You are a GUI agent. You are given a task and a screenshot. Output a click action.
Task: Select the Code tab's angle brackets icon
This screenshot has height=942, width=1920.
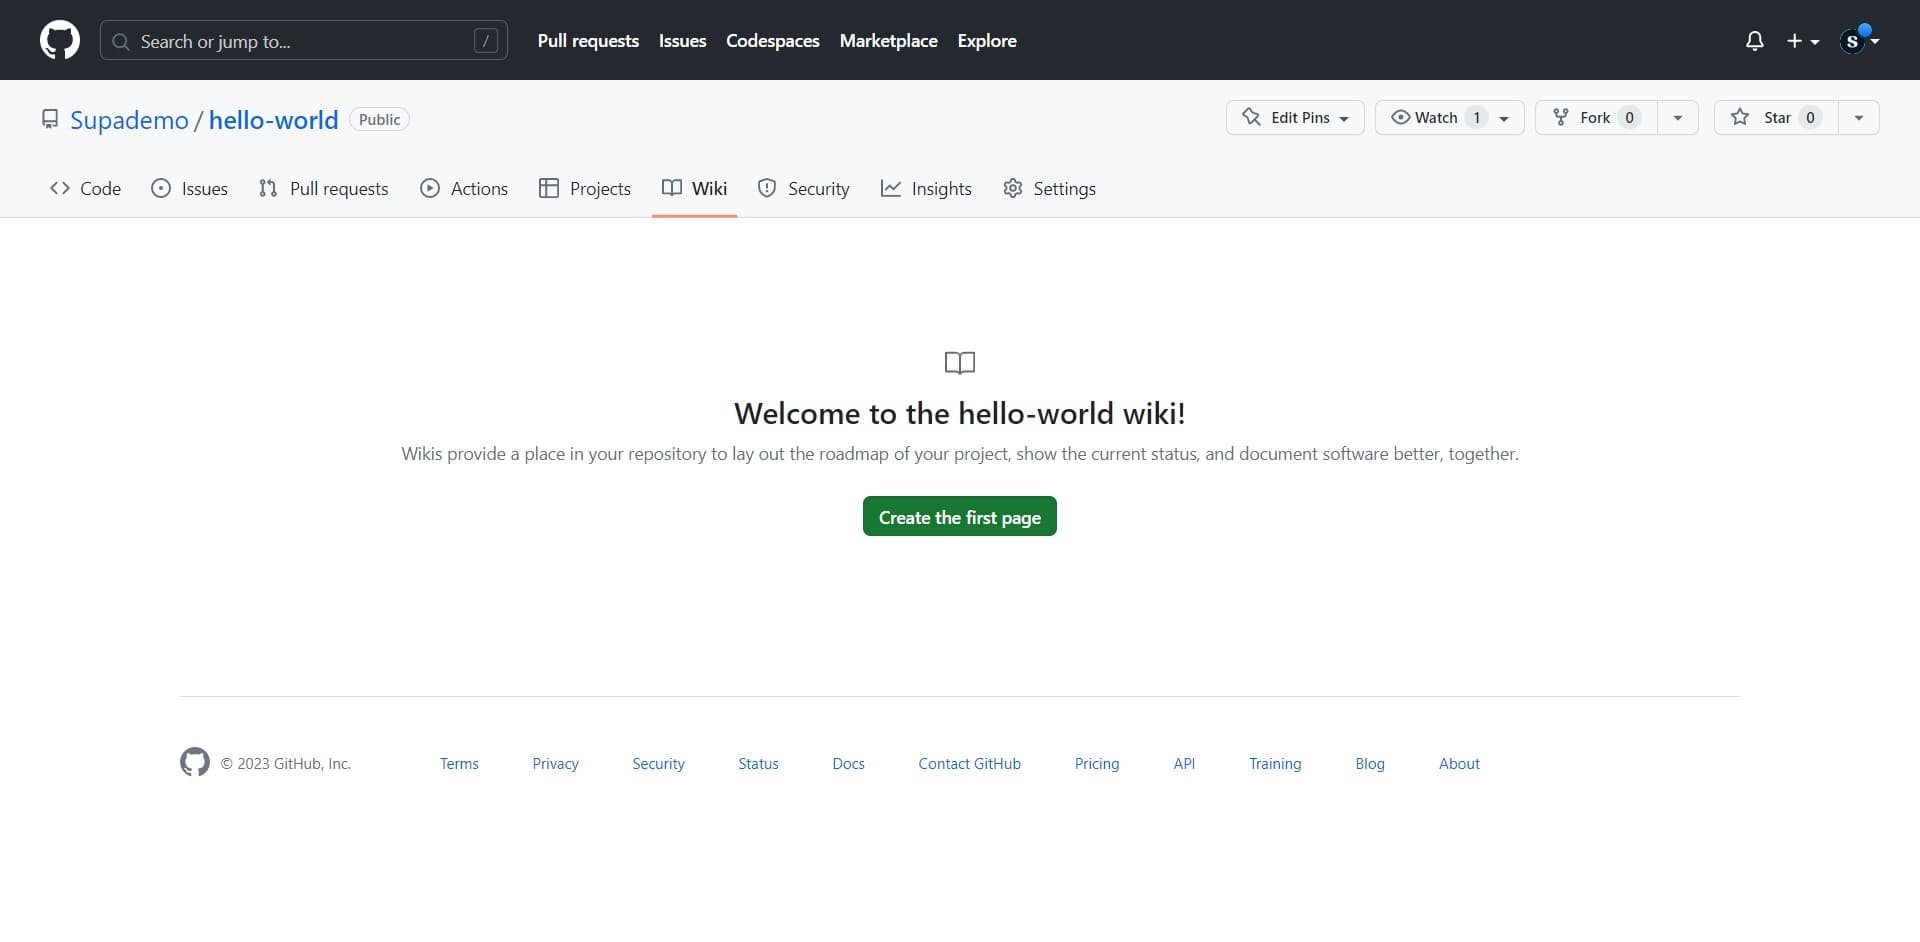pyautogui.click(x=59, y=188)
